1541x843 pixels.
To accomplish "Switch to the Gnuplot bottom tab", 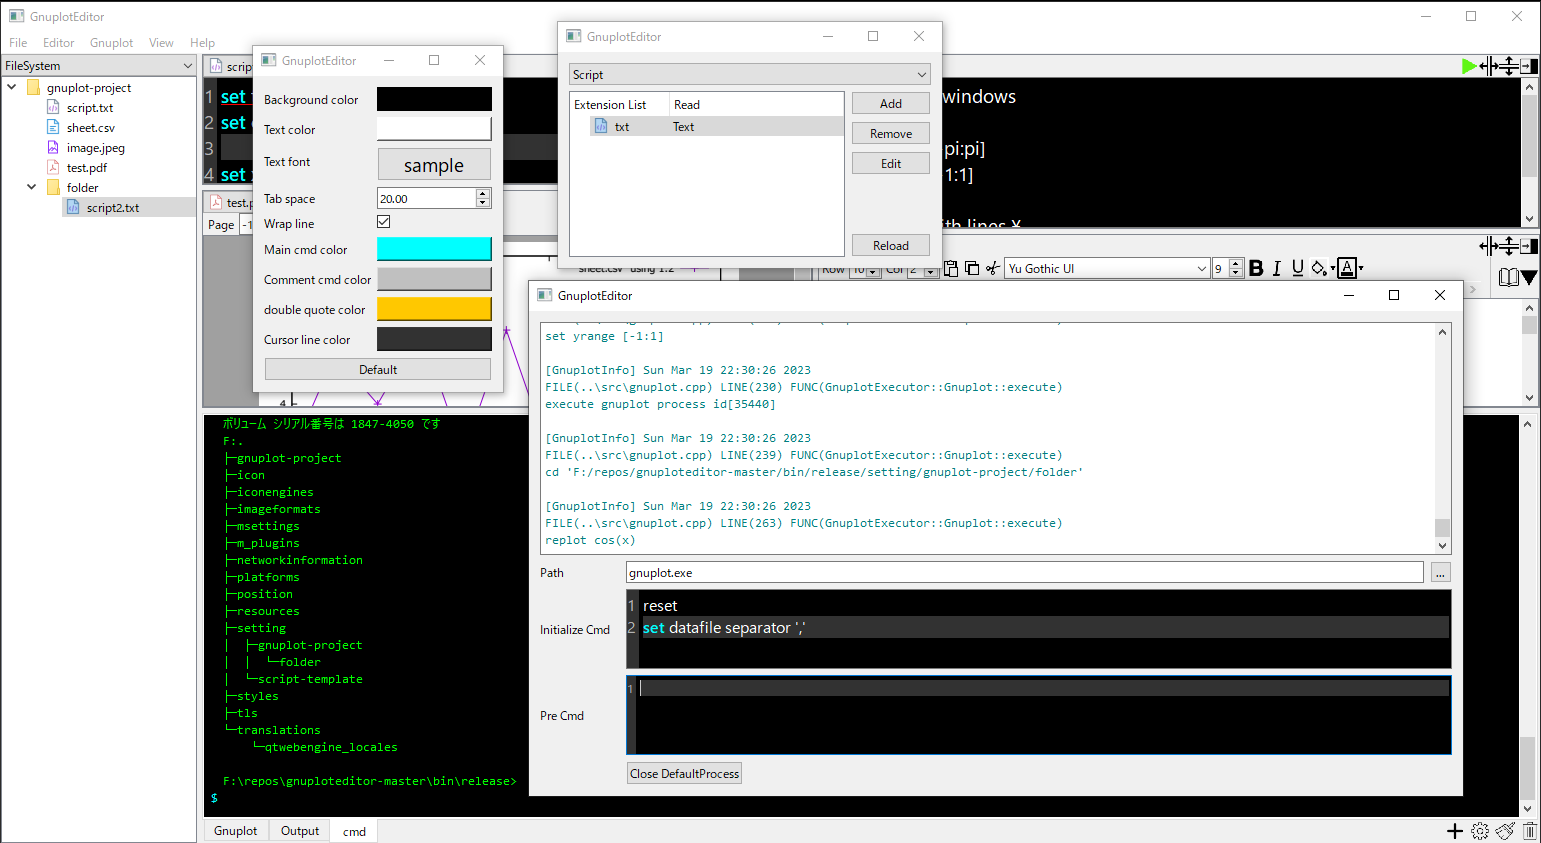I will tap(236, 831).
